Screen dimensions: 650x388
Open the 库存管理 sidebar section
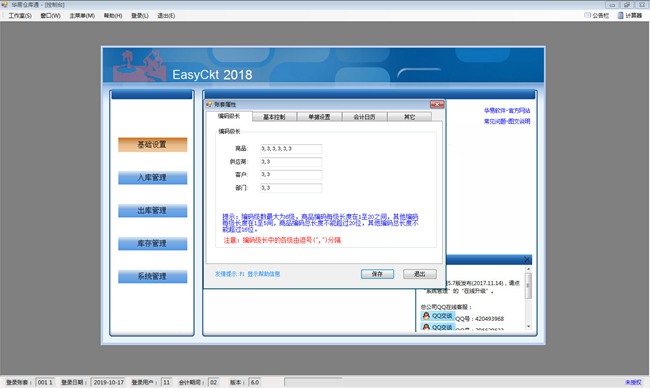click(152, 243)
